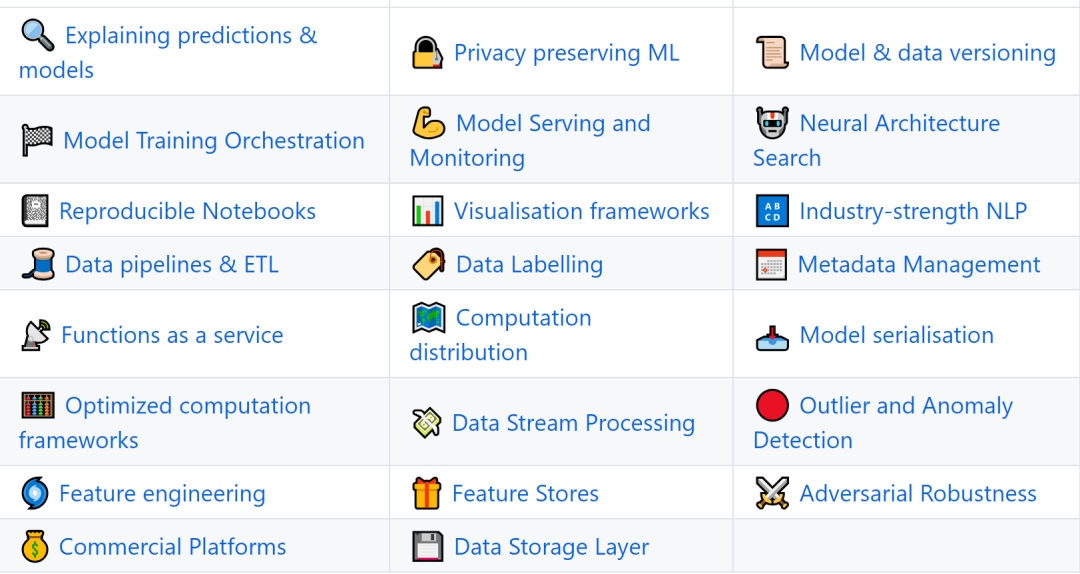Follow the Functions as a service link
Viewport: 1080px width, 574px height.
point(172,335)
